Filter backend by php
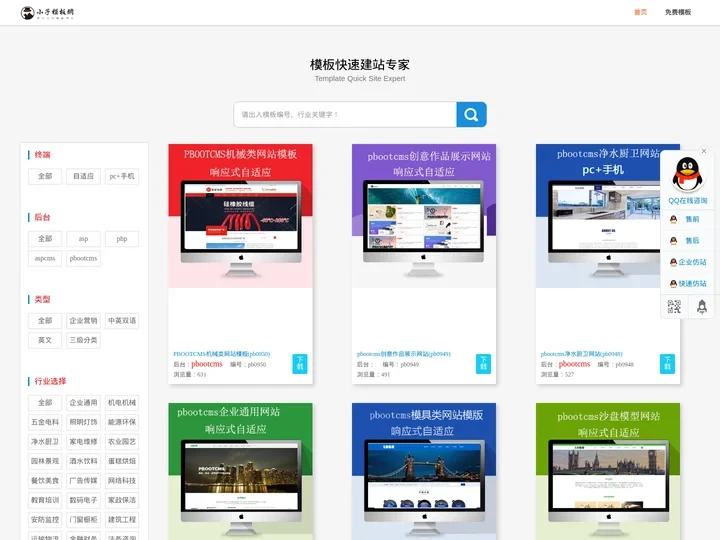Screen dimensions: 720x540 click(122, 239)
